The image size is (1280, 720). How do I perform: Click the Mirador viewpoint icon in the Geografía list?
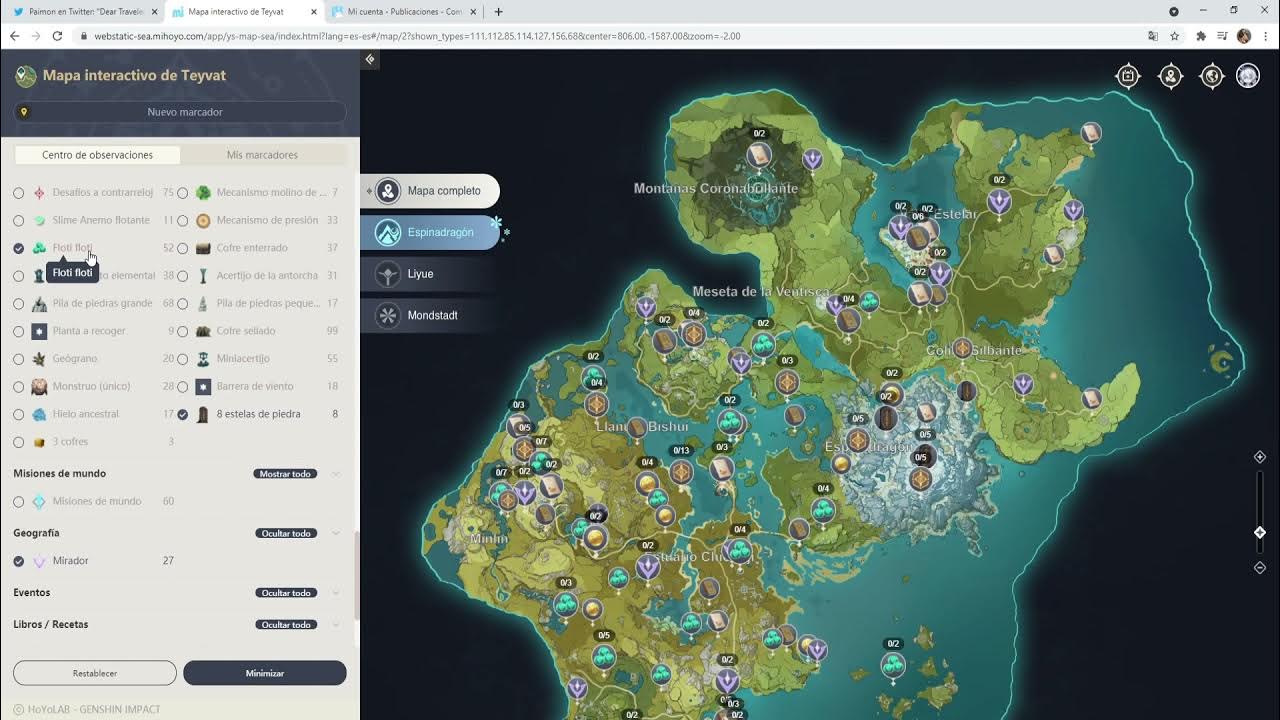(x=39, y=561)
